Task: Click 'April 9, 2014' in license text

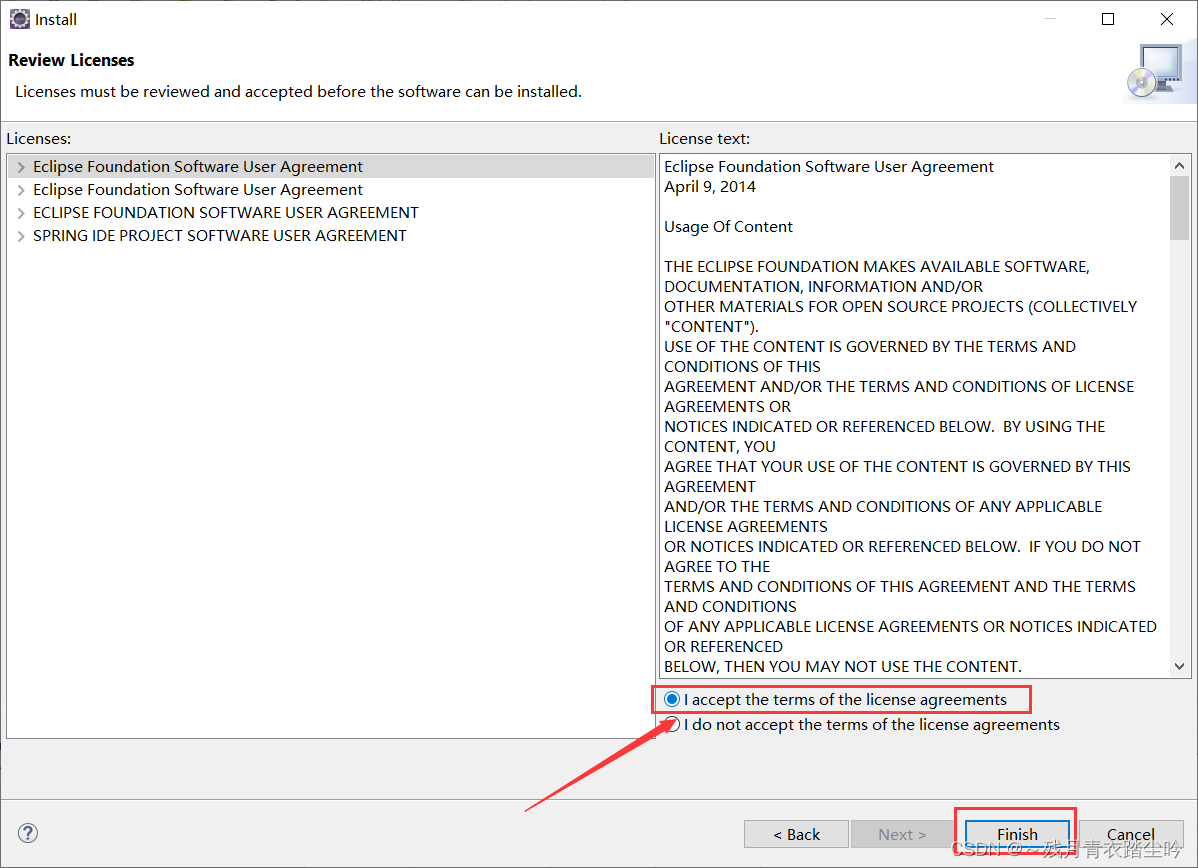Action: click(x=710, y=186)
